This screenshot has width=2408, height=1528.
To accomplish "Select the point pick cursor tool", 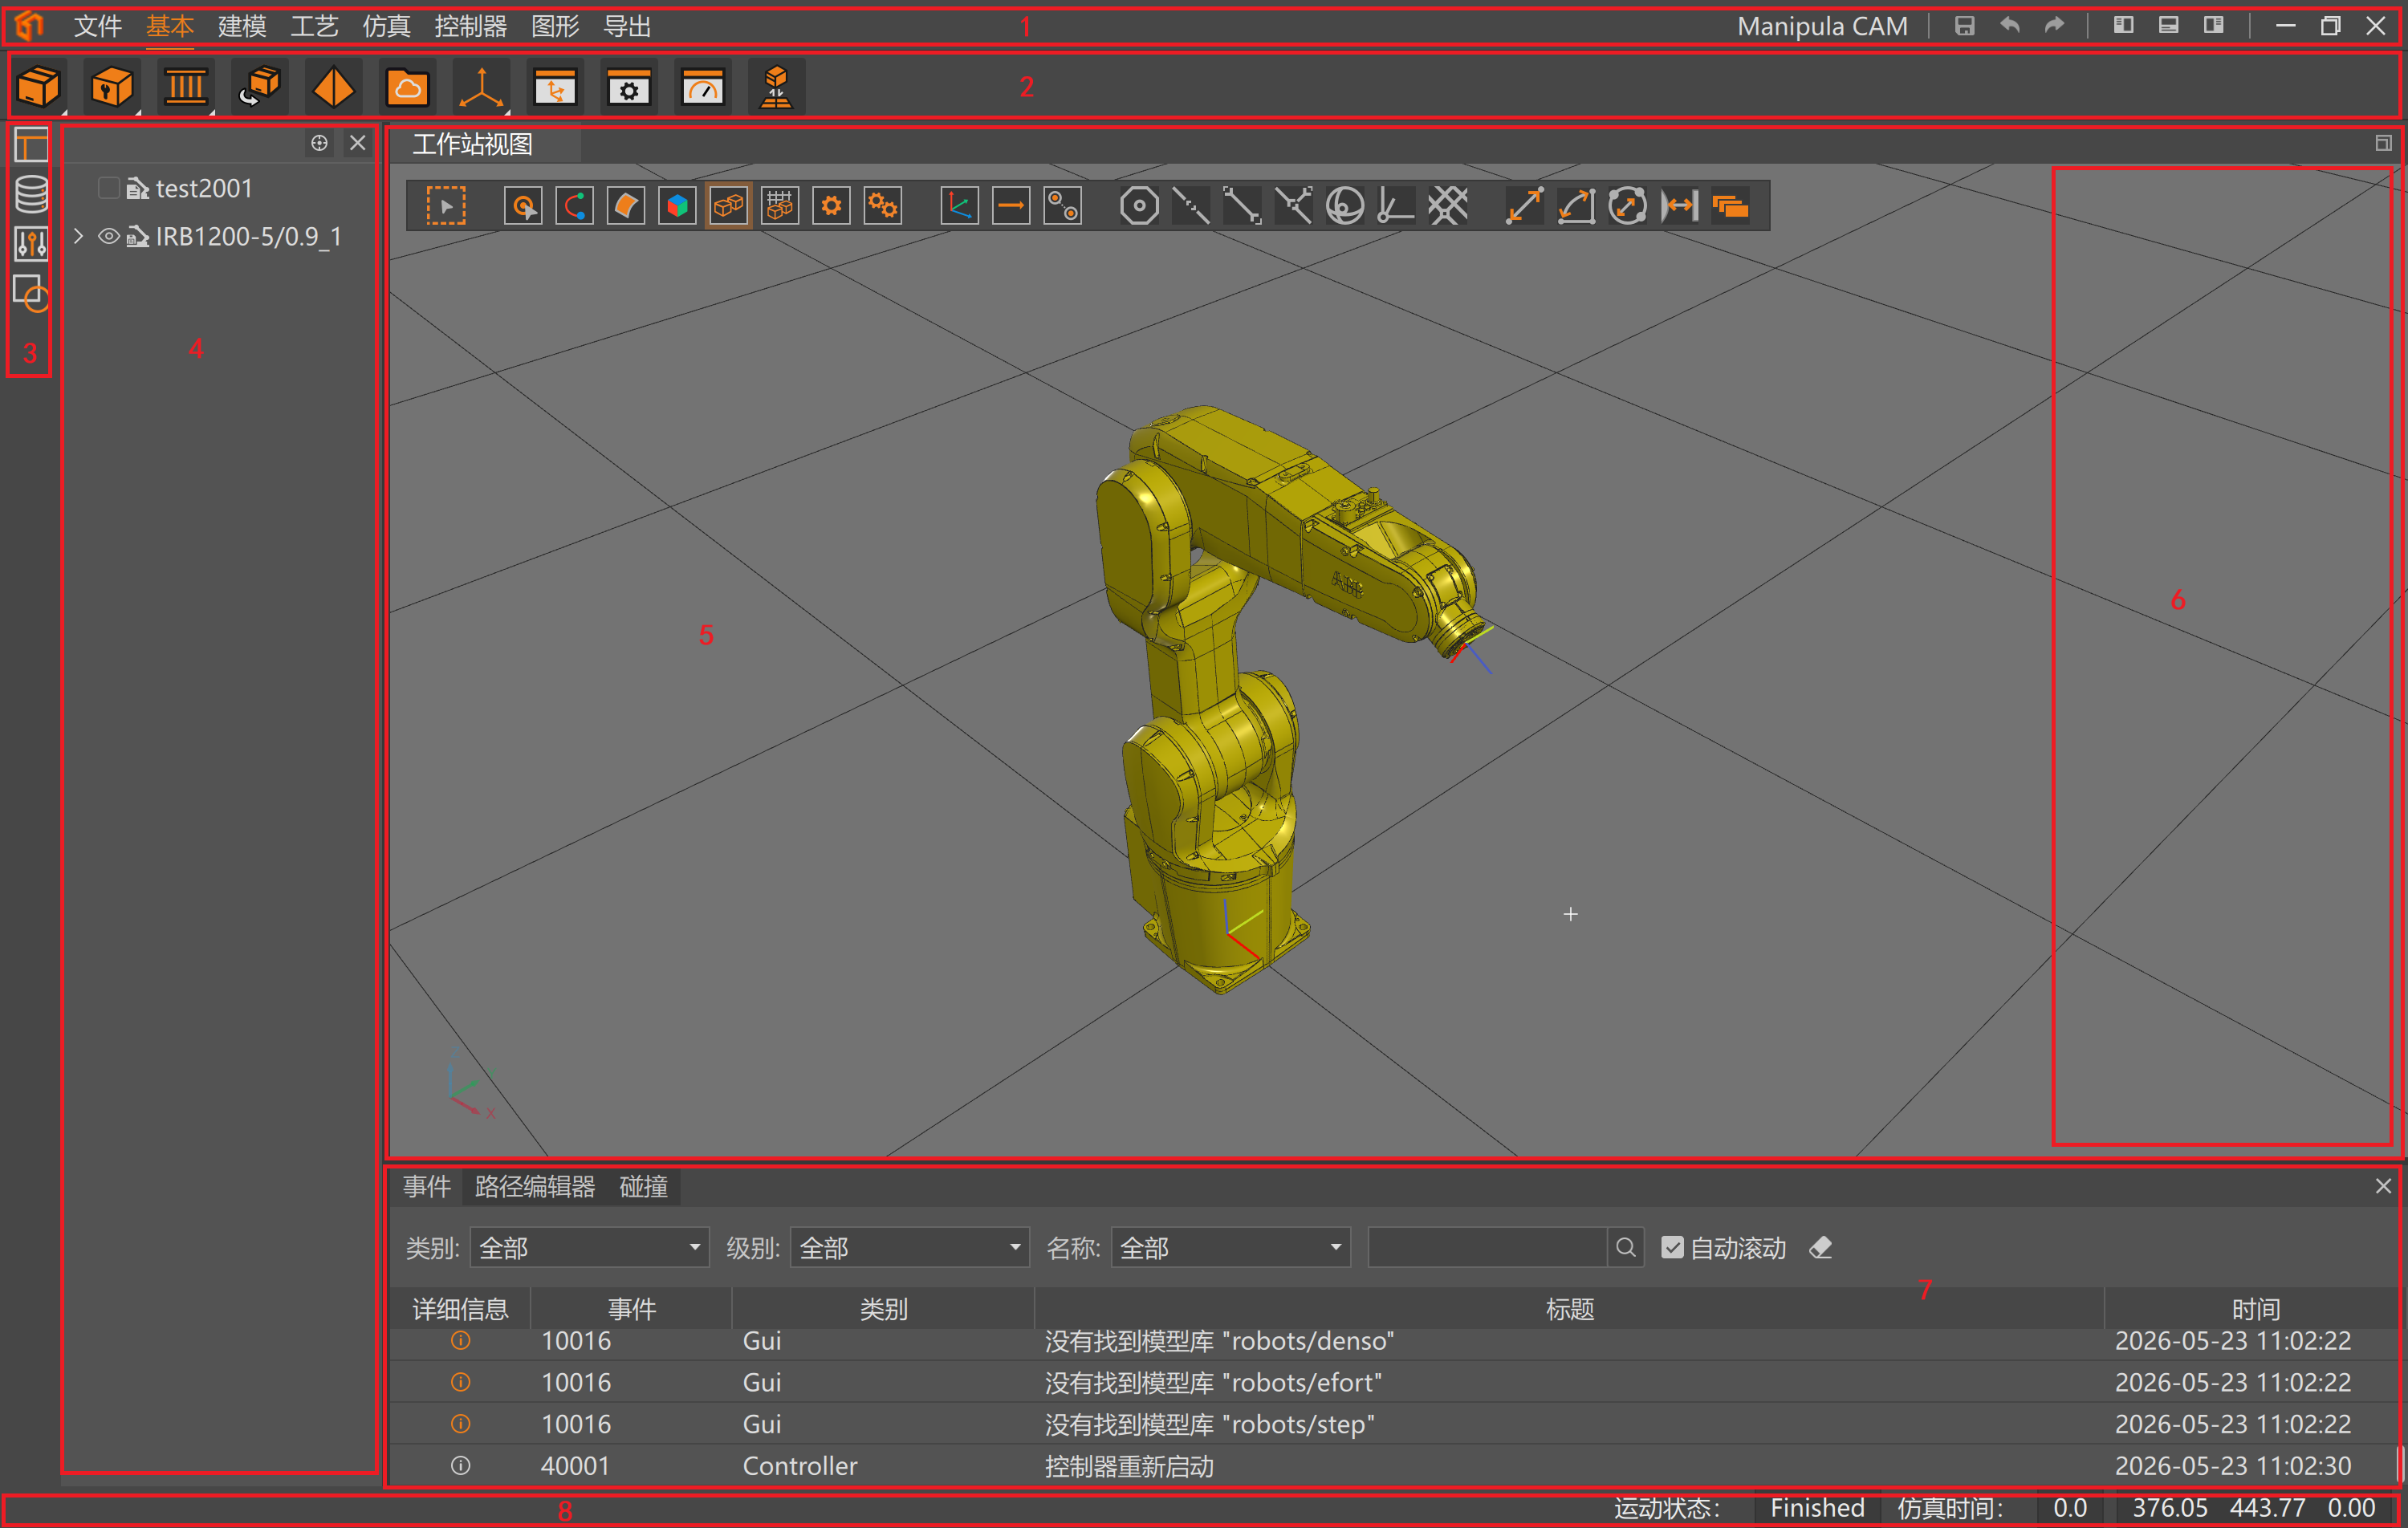I will 523,206.
